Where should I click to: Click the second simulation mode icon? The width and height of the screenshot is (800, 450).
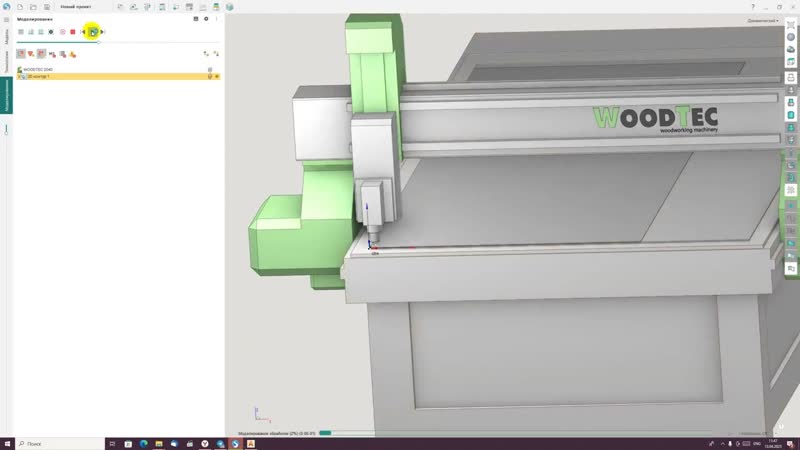pos(31,32)
